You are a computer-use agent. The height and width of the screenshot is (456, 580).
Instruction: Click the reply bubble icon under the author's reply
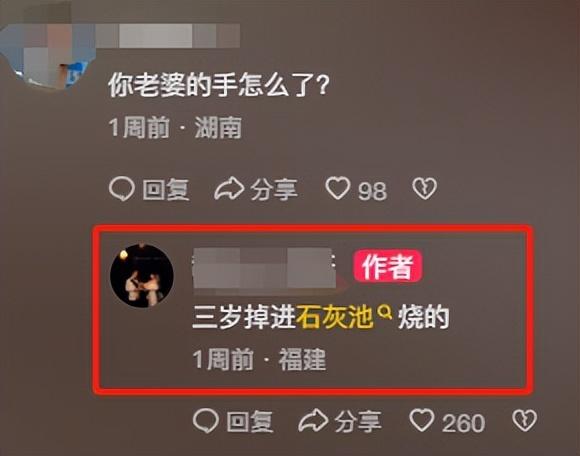point(206,421)
